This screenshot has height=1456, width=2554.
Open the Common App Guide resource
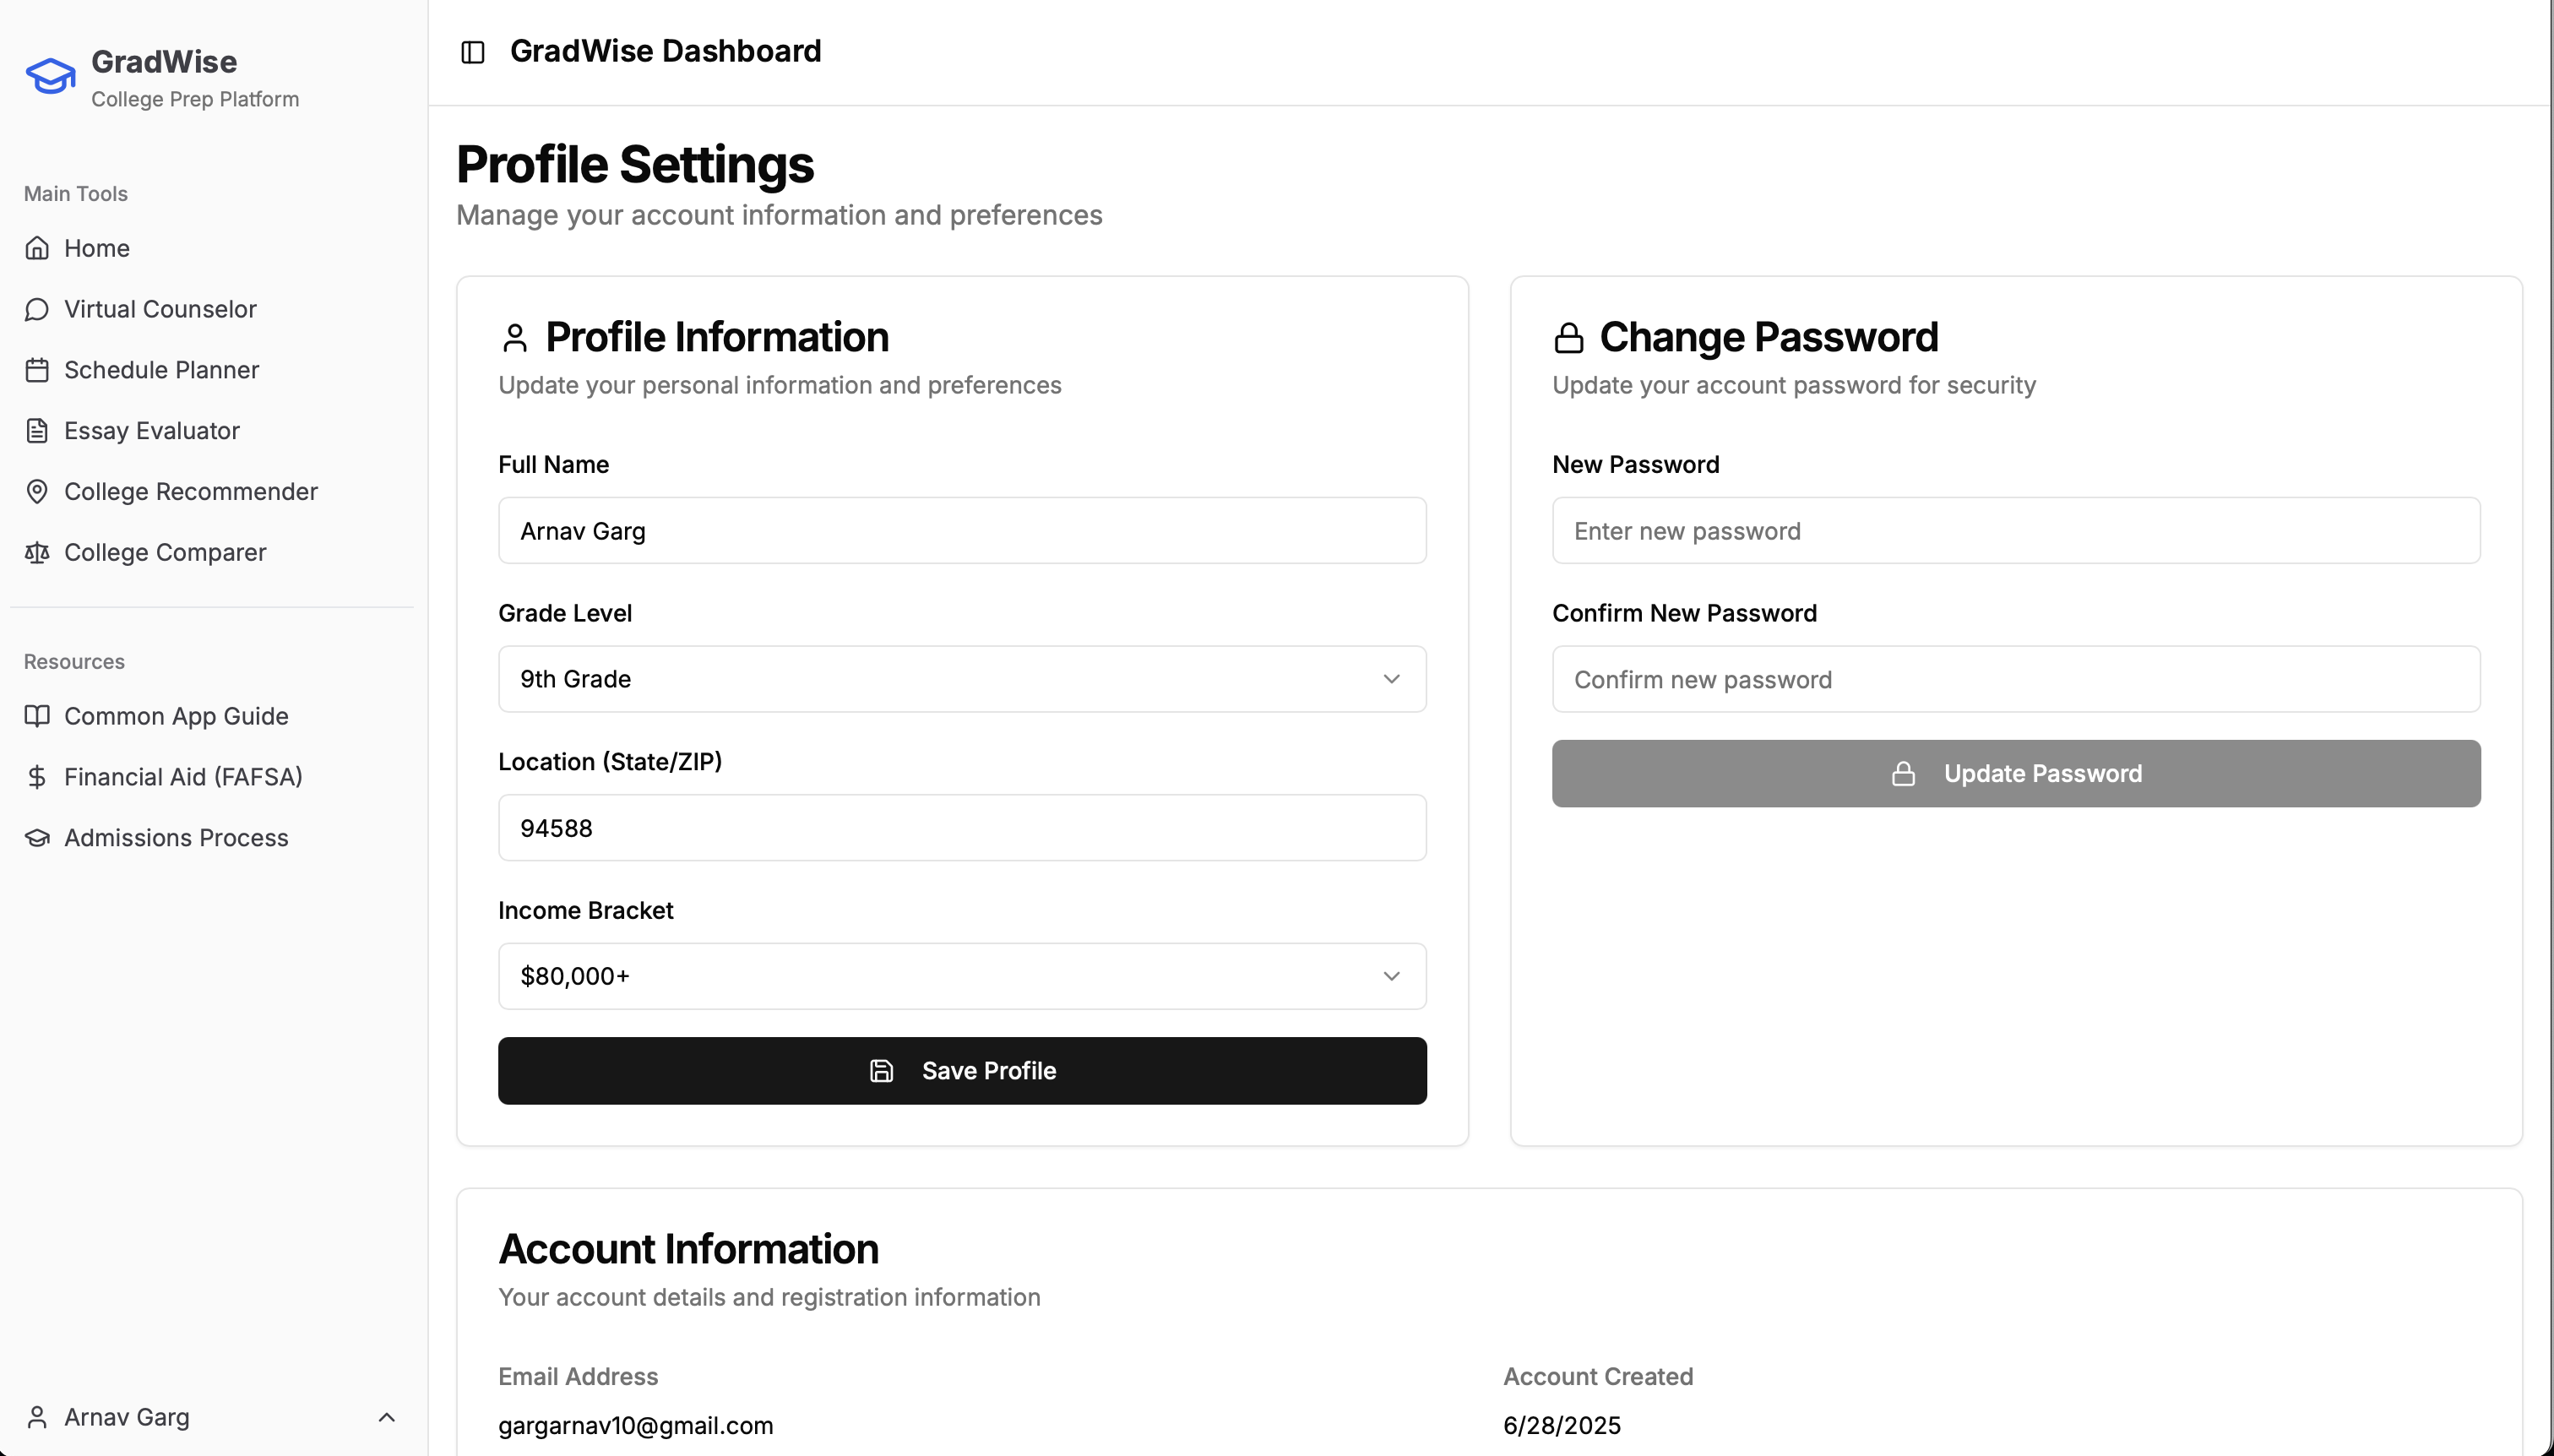[176, 716]
